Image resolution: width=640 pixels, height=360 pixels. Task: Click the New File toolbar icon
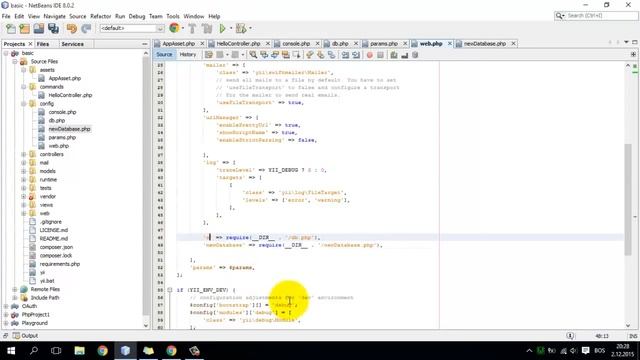[11, 28]
